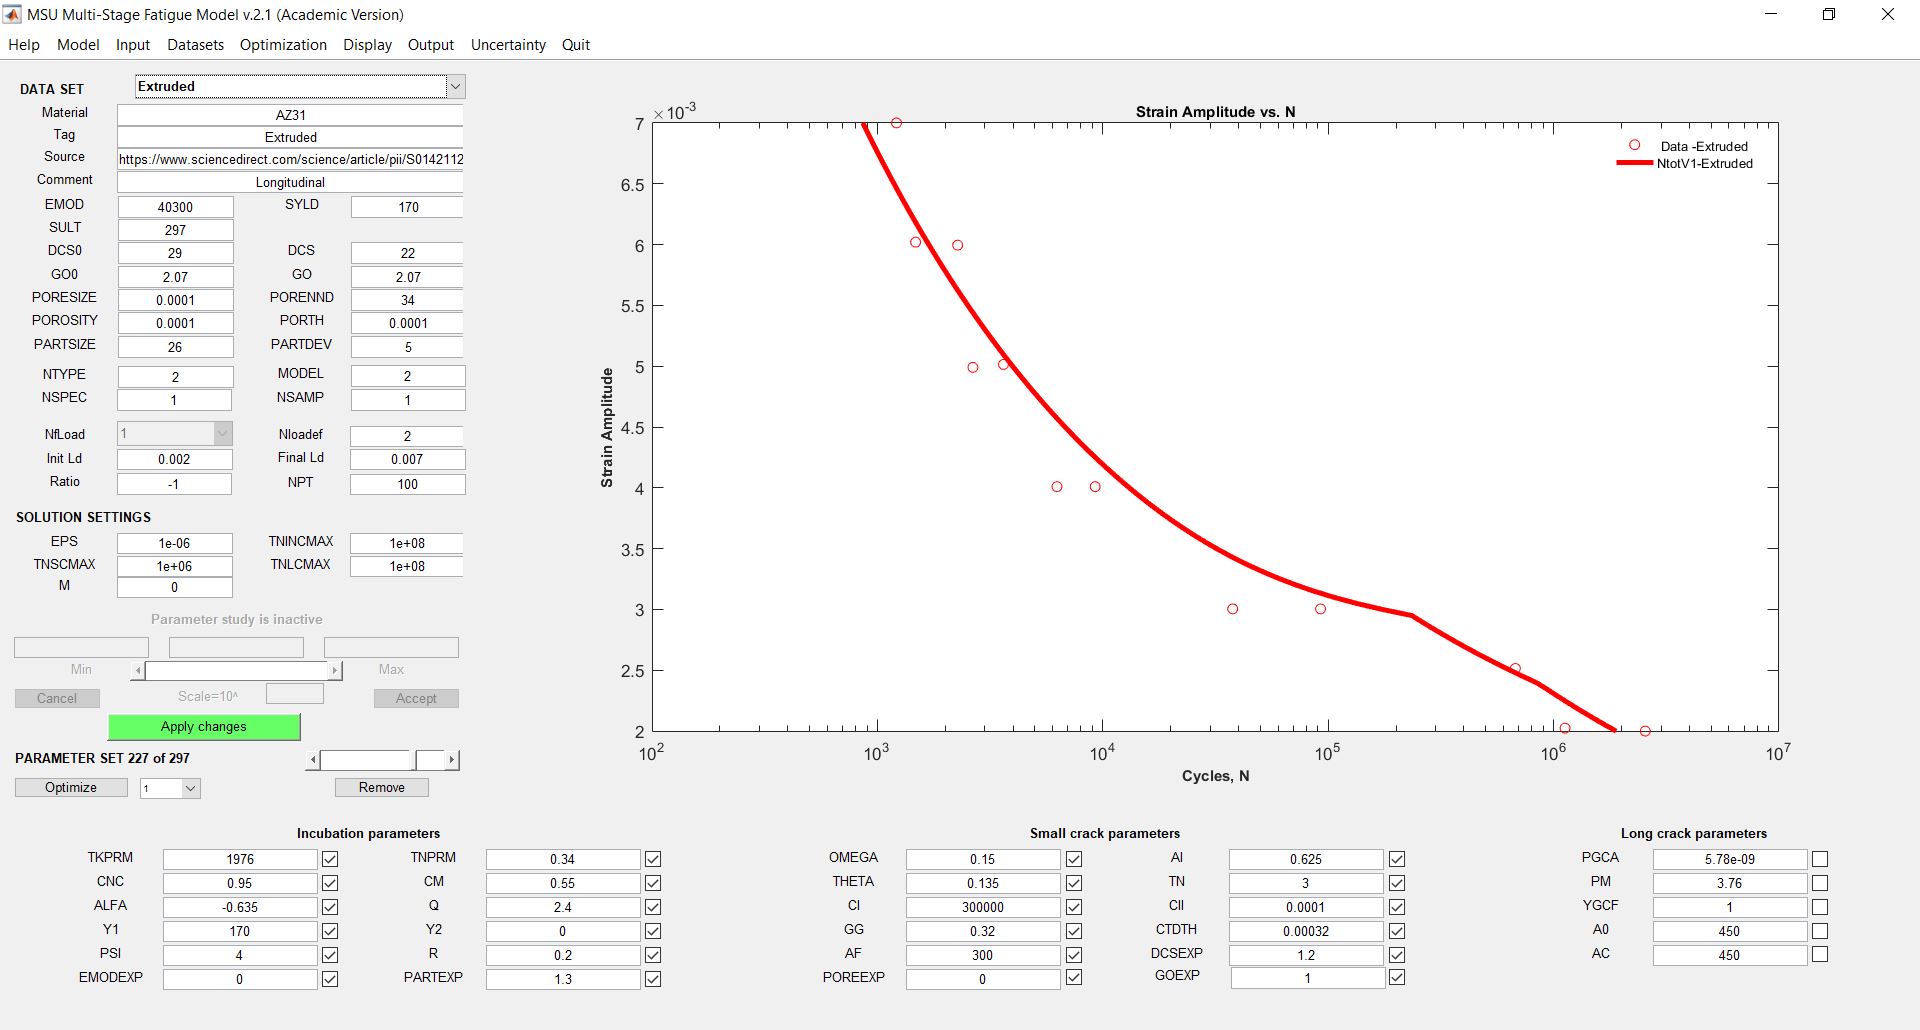
Task: Click the EMOD input field
Action: click(175, 207)
